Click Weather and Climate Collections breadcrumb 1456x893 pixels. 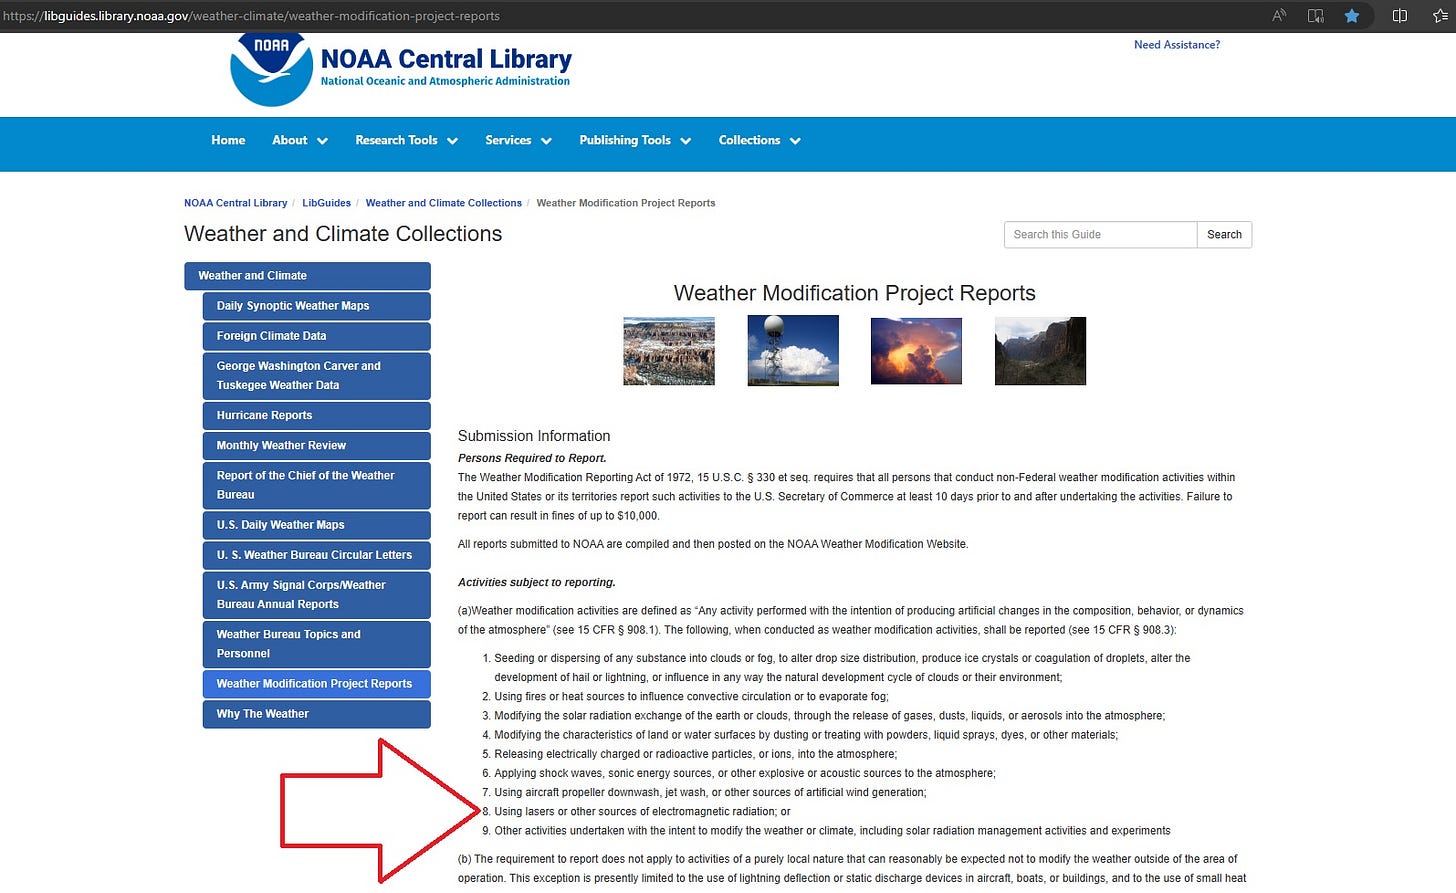443,203
